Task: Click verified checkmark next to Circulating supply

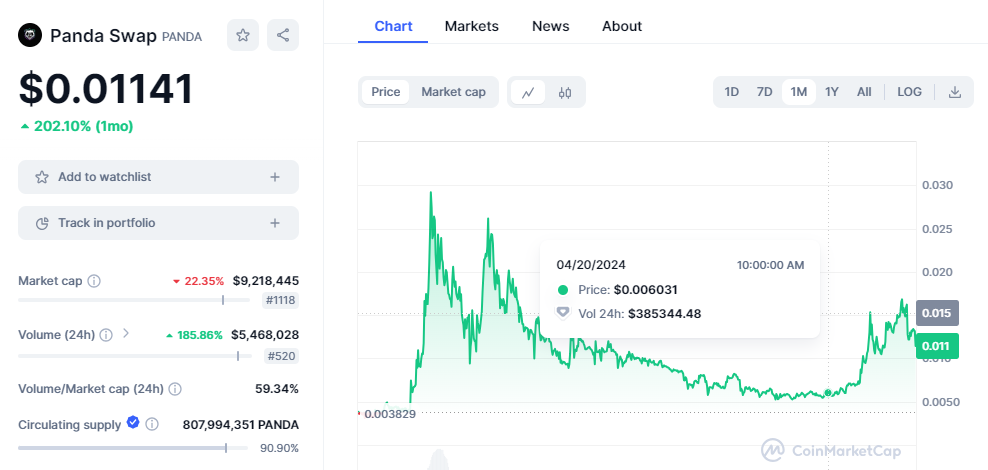Action: [133, 423]
